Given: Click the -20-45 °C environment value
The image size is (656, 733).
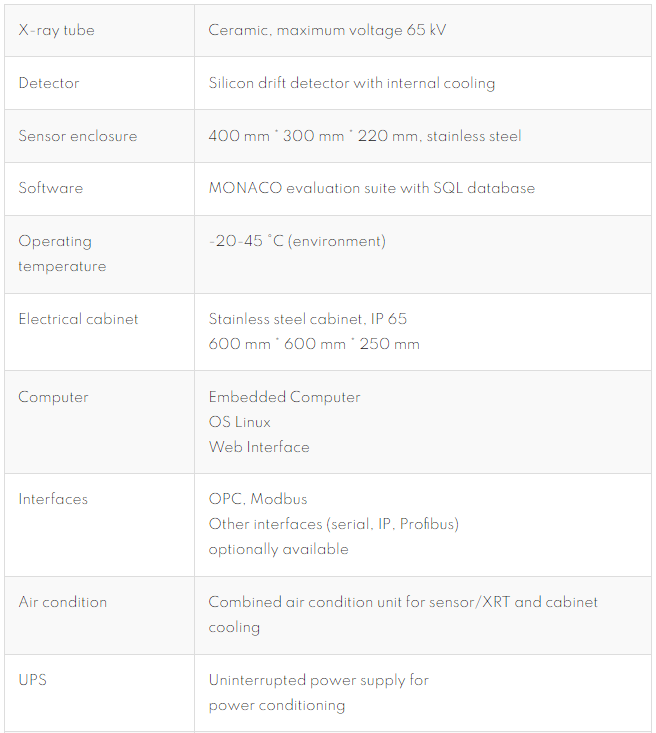Looking at the screenshot, I should tap(297, 241).
